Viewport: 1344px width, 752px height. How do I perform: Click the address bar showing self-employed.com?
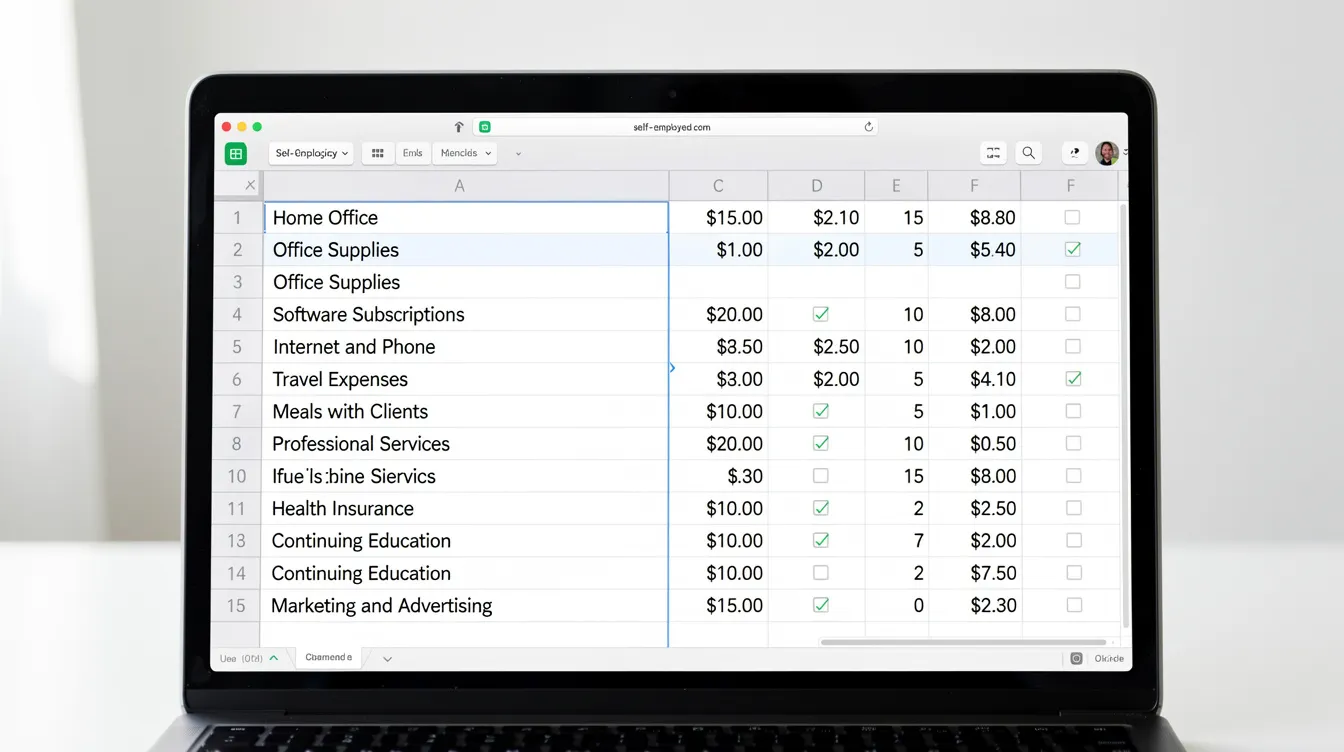[675, 127]
